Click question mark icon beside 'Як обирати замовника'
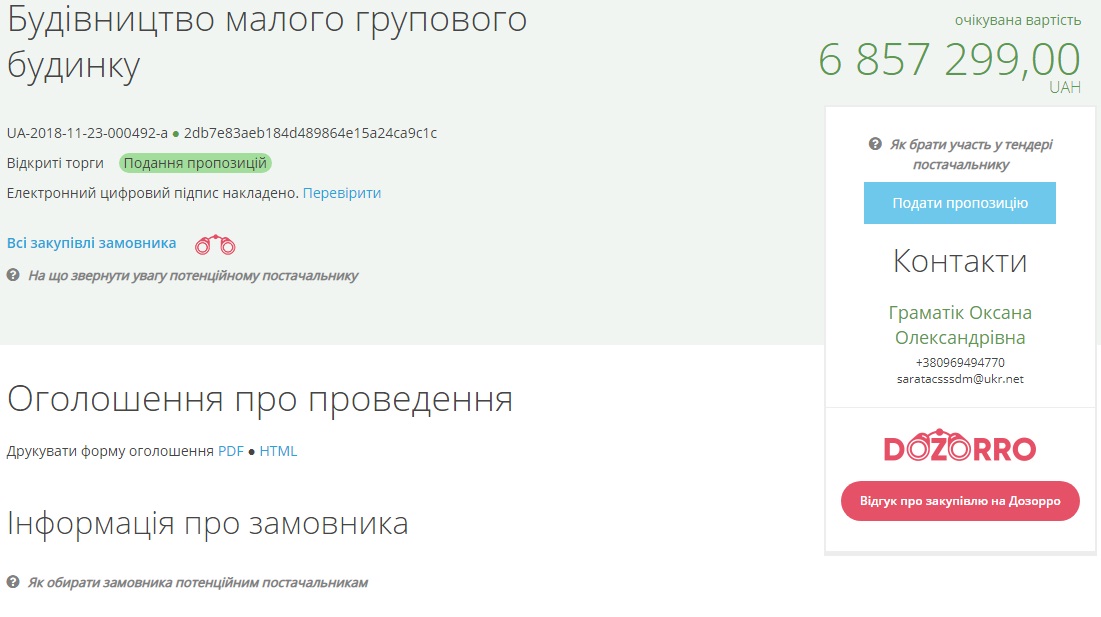The height and width of the screenshot is (617, 1101). coord(13,582)
